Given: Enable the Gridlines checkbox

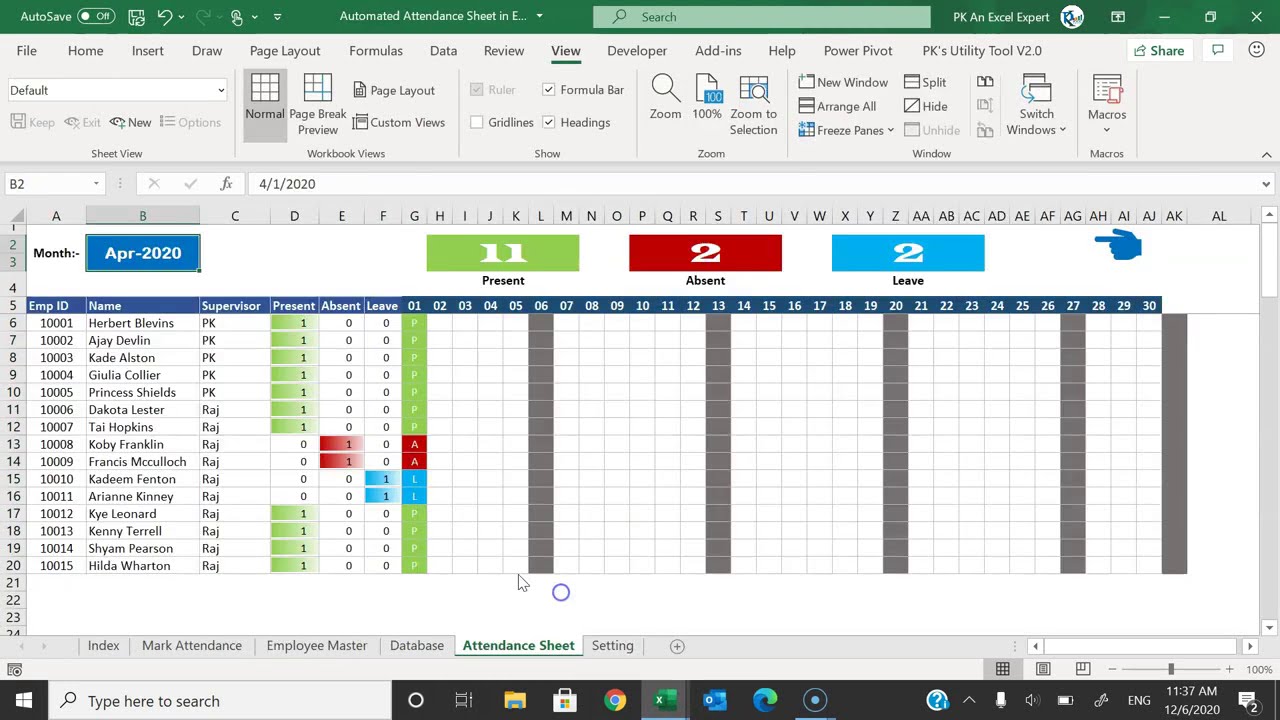Looking at the screenshot, I should coord(477,122).
